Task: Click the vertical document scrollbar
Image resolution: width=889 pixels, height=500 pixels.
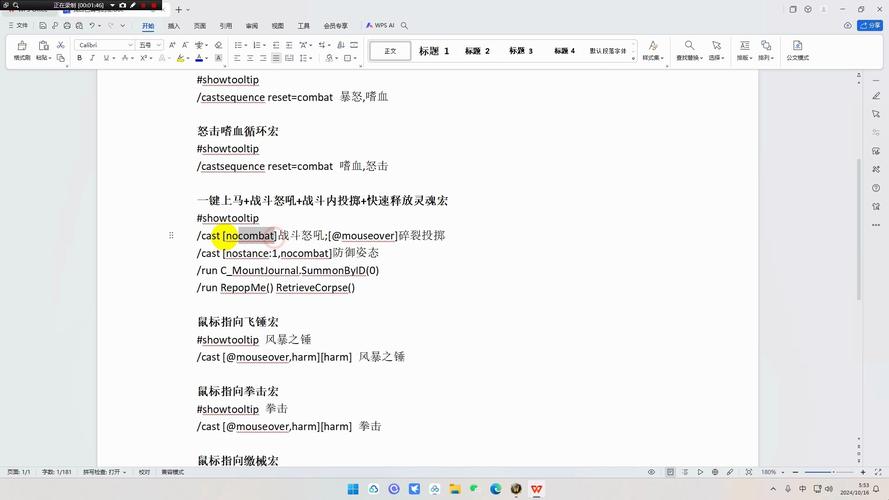Action: (x=858, y=230)
